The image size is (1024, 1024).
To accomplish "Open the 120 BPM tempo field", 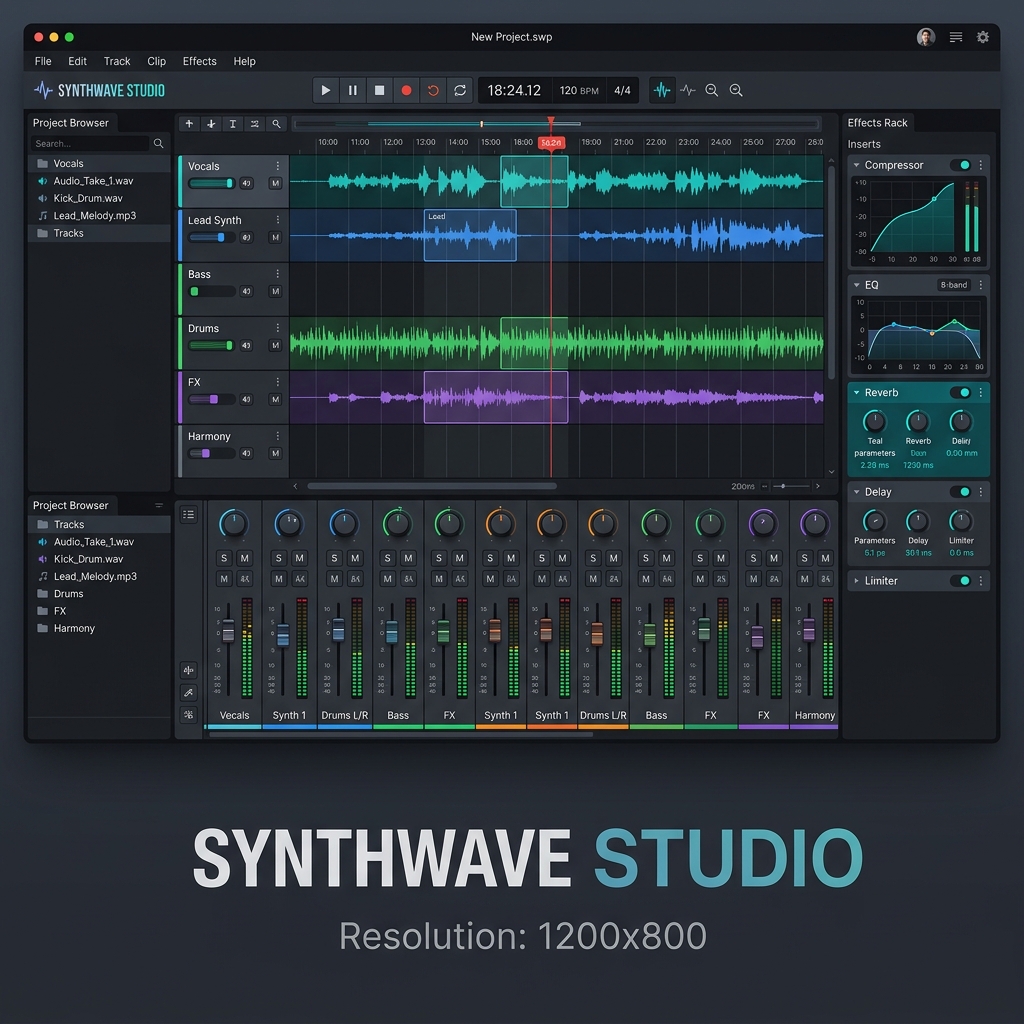I will (x=579, y=90).
